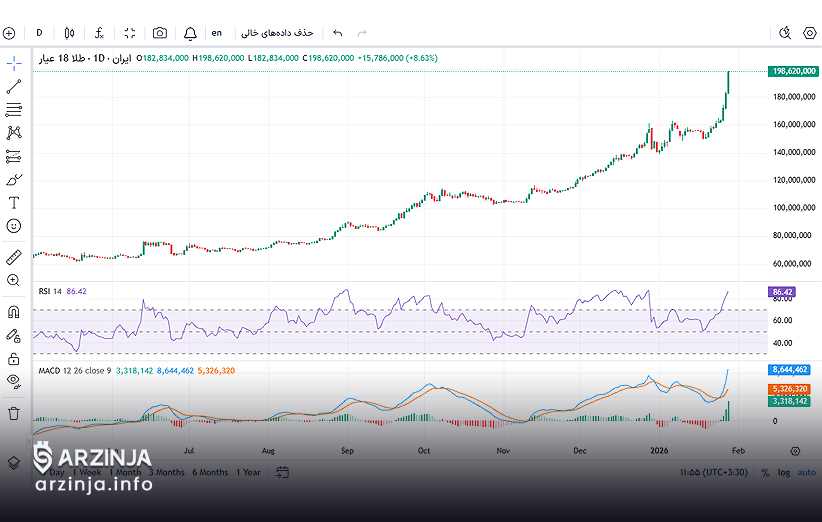Open the D timeframe interval dropdown
Screen dimensions: 822x522
tap(39, 33)
